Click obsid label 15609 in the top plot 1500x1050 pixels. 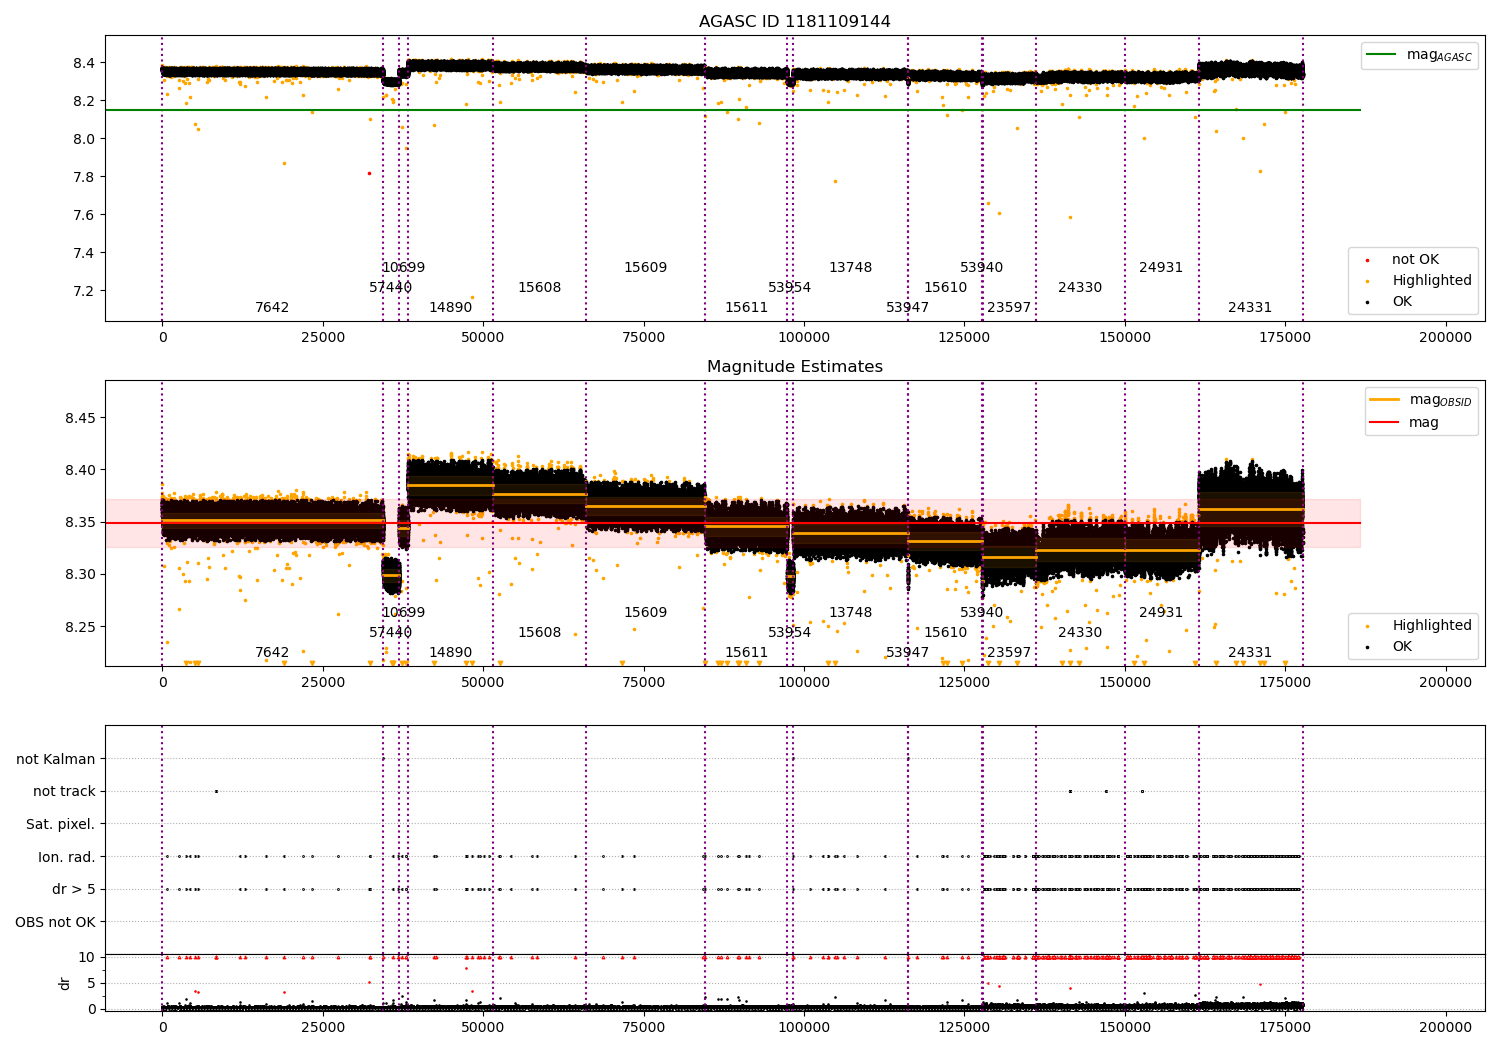coord(645,267)
